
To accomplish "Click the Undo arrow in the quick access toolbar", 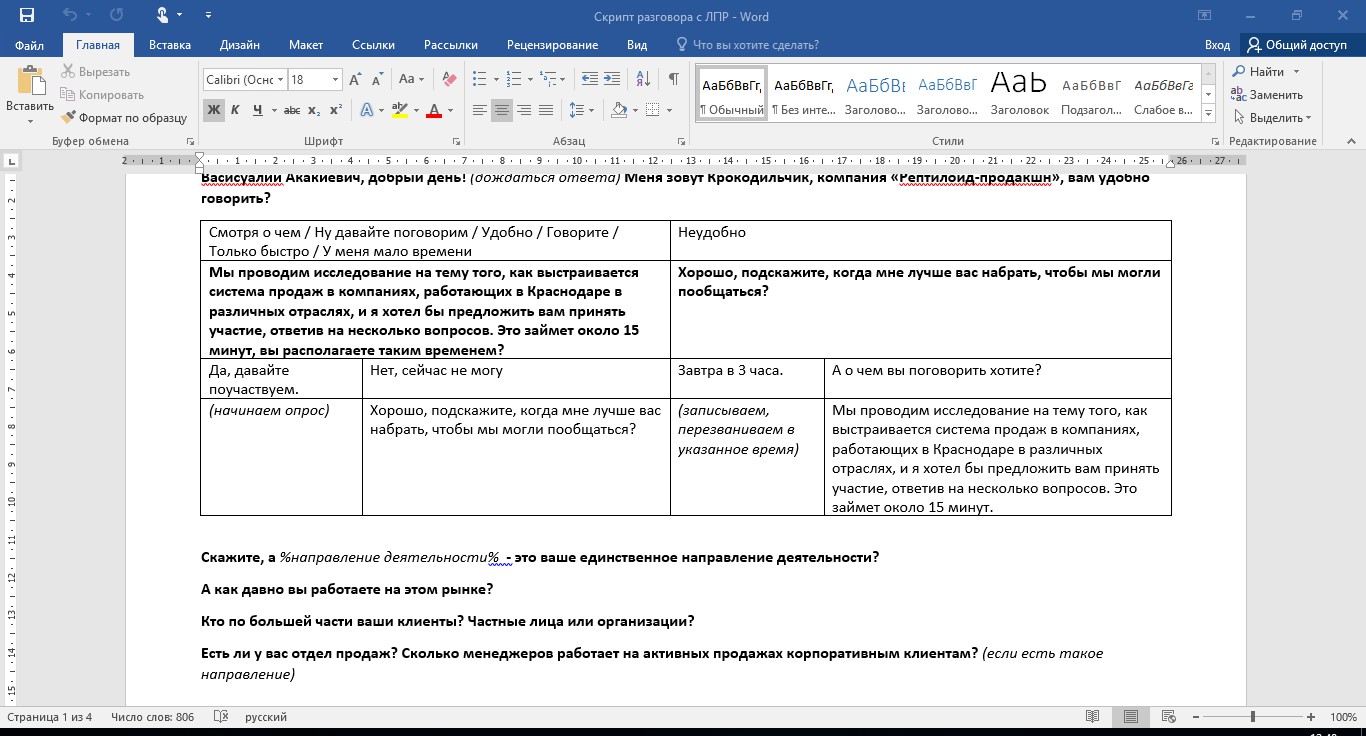I will pos(70,16).
